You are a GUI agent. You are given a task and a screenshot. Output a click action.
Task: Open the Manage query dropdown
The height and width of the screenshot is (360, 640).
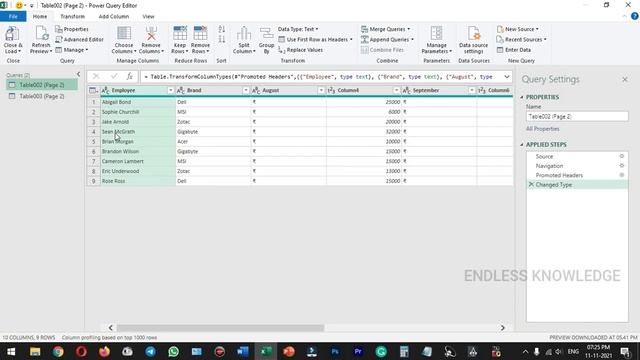72,50
